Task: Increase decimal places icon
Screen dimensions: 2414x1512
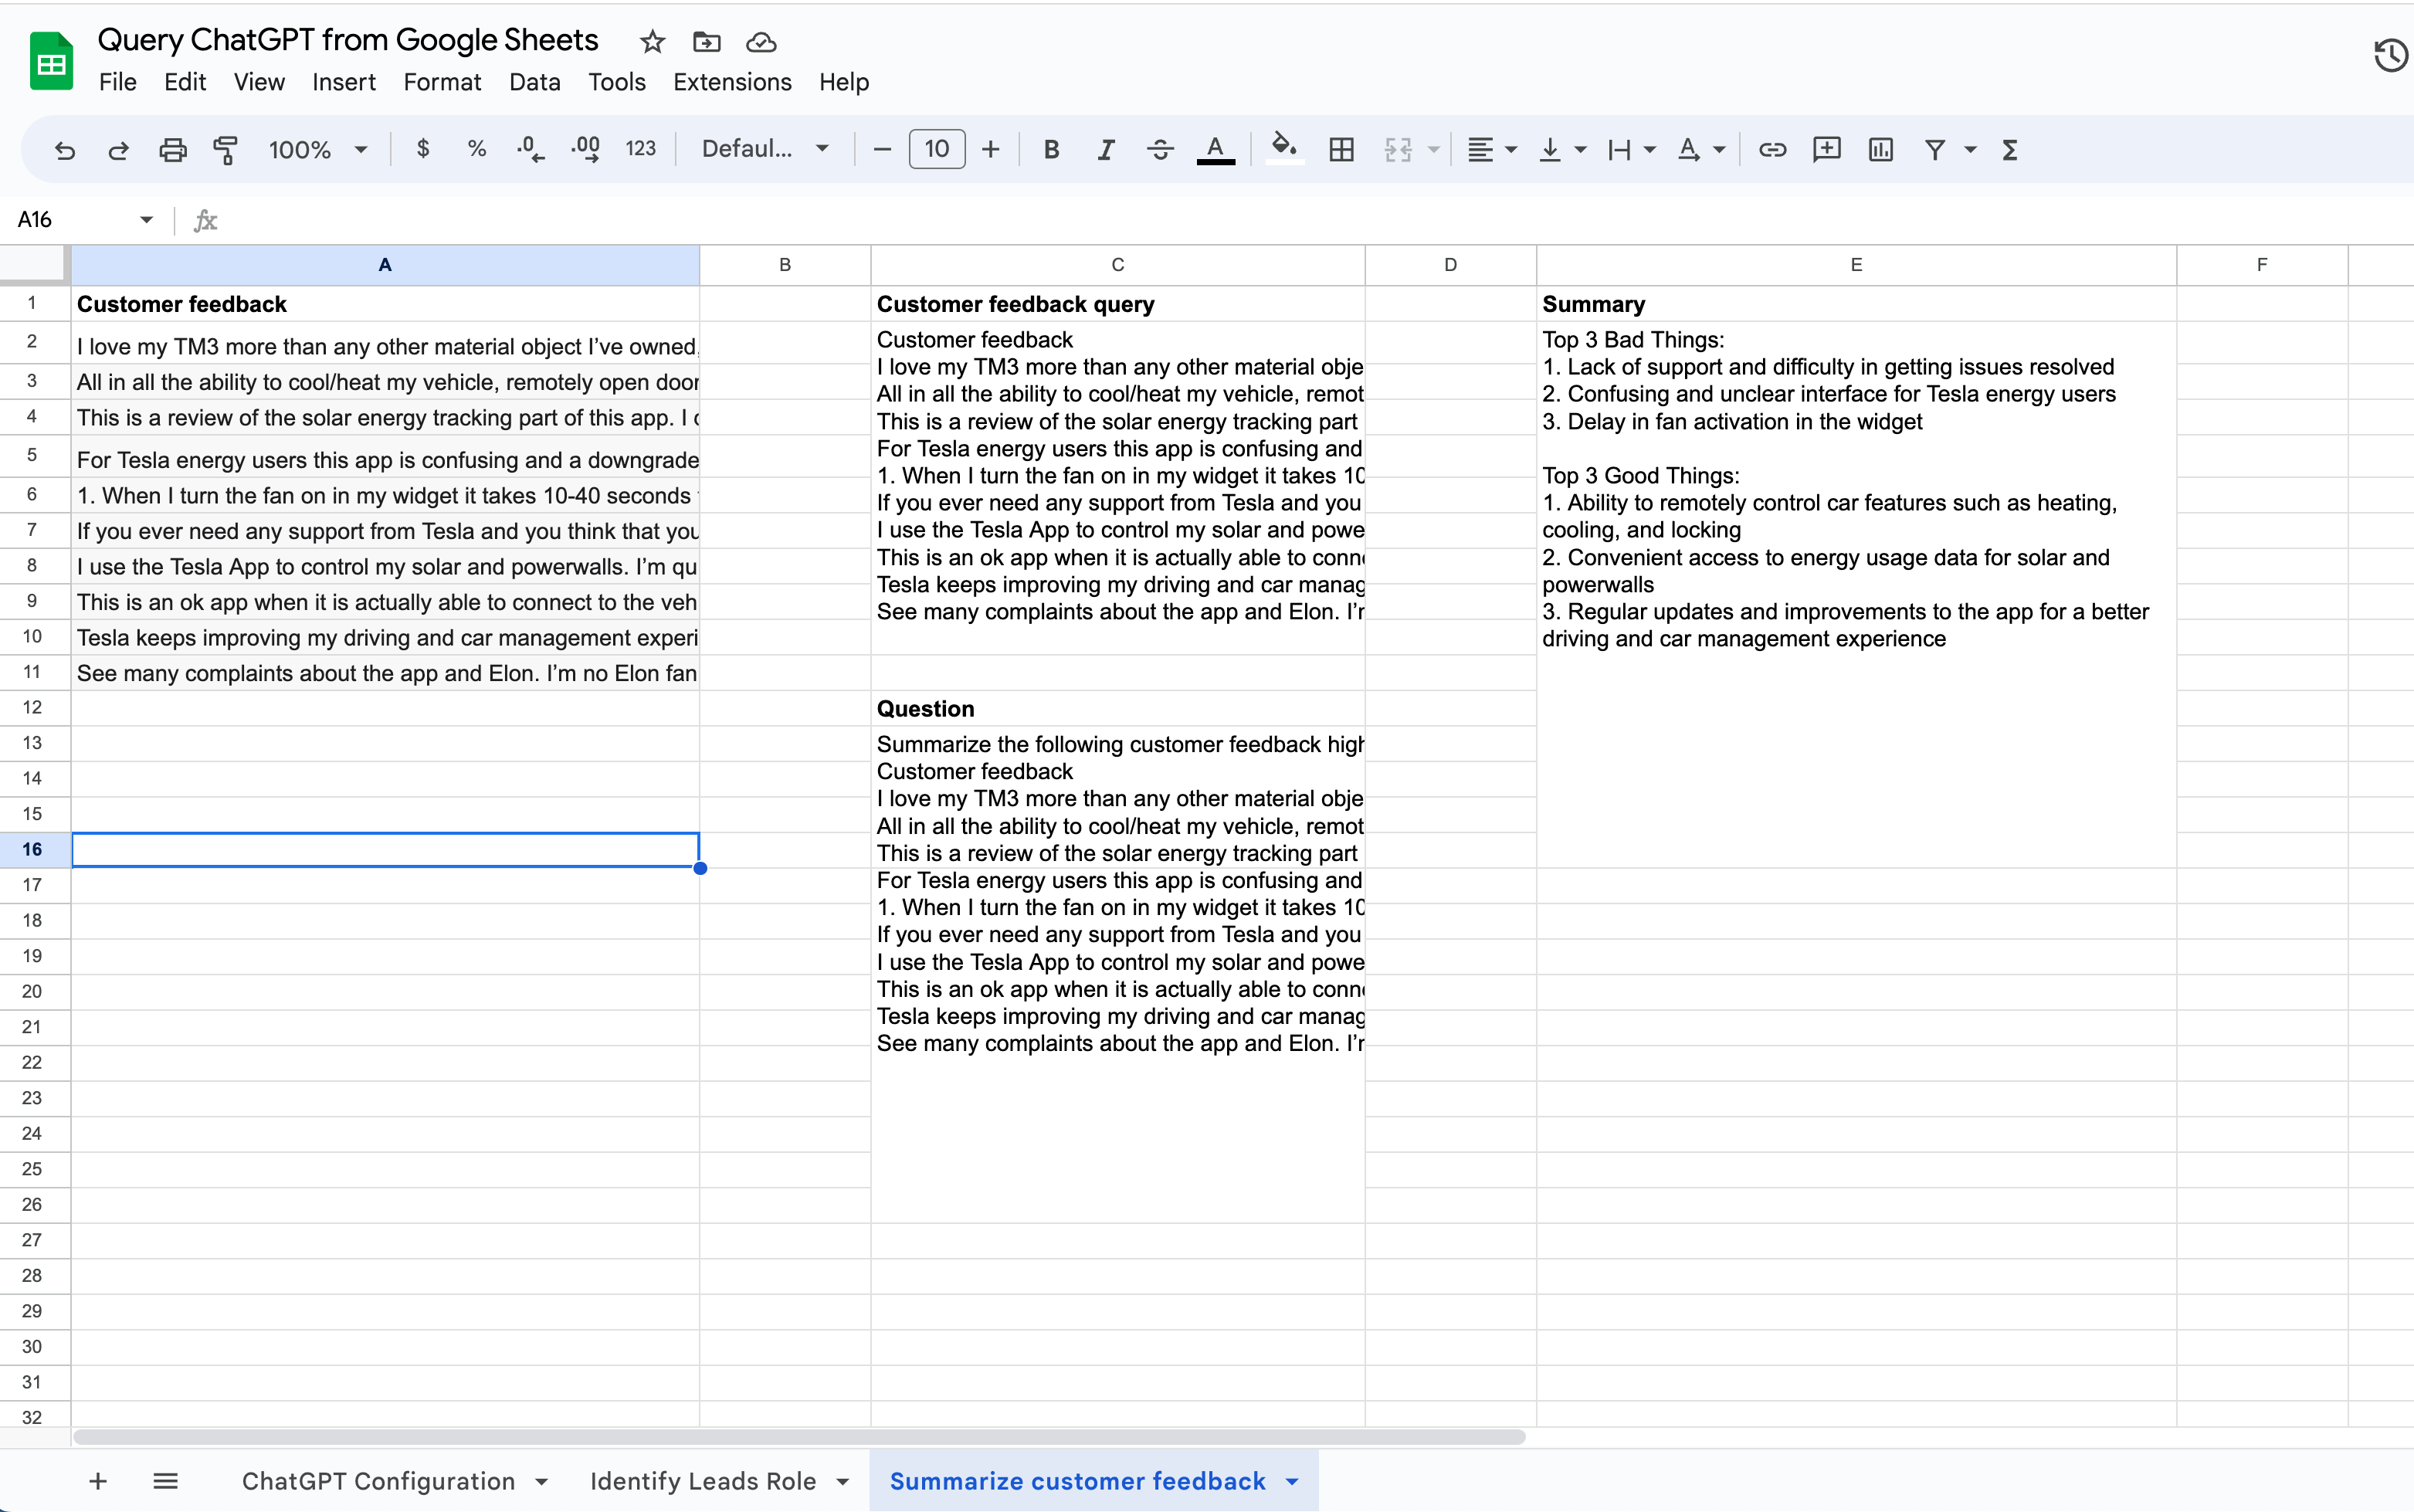Action: point(586,149)
